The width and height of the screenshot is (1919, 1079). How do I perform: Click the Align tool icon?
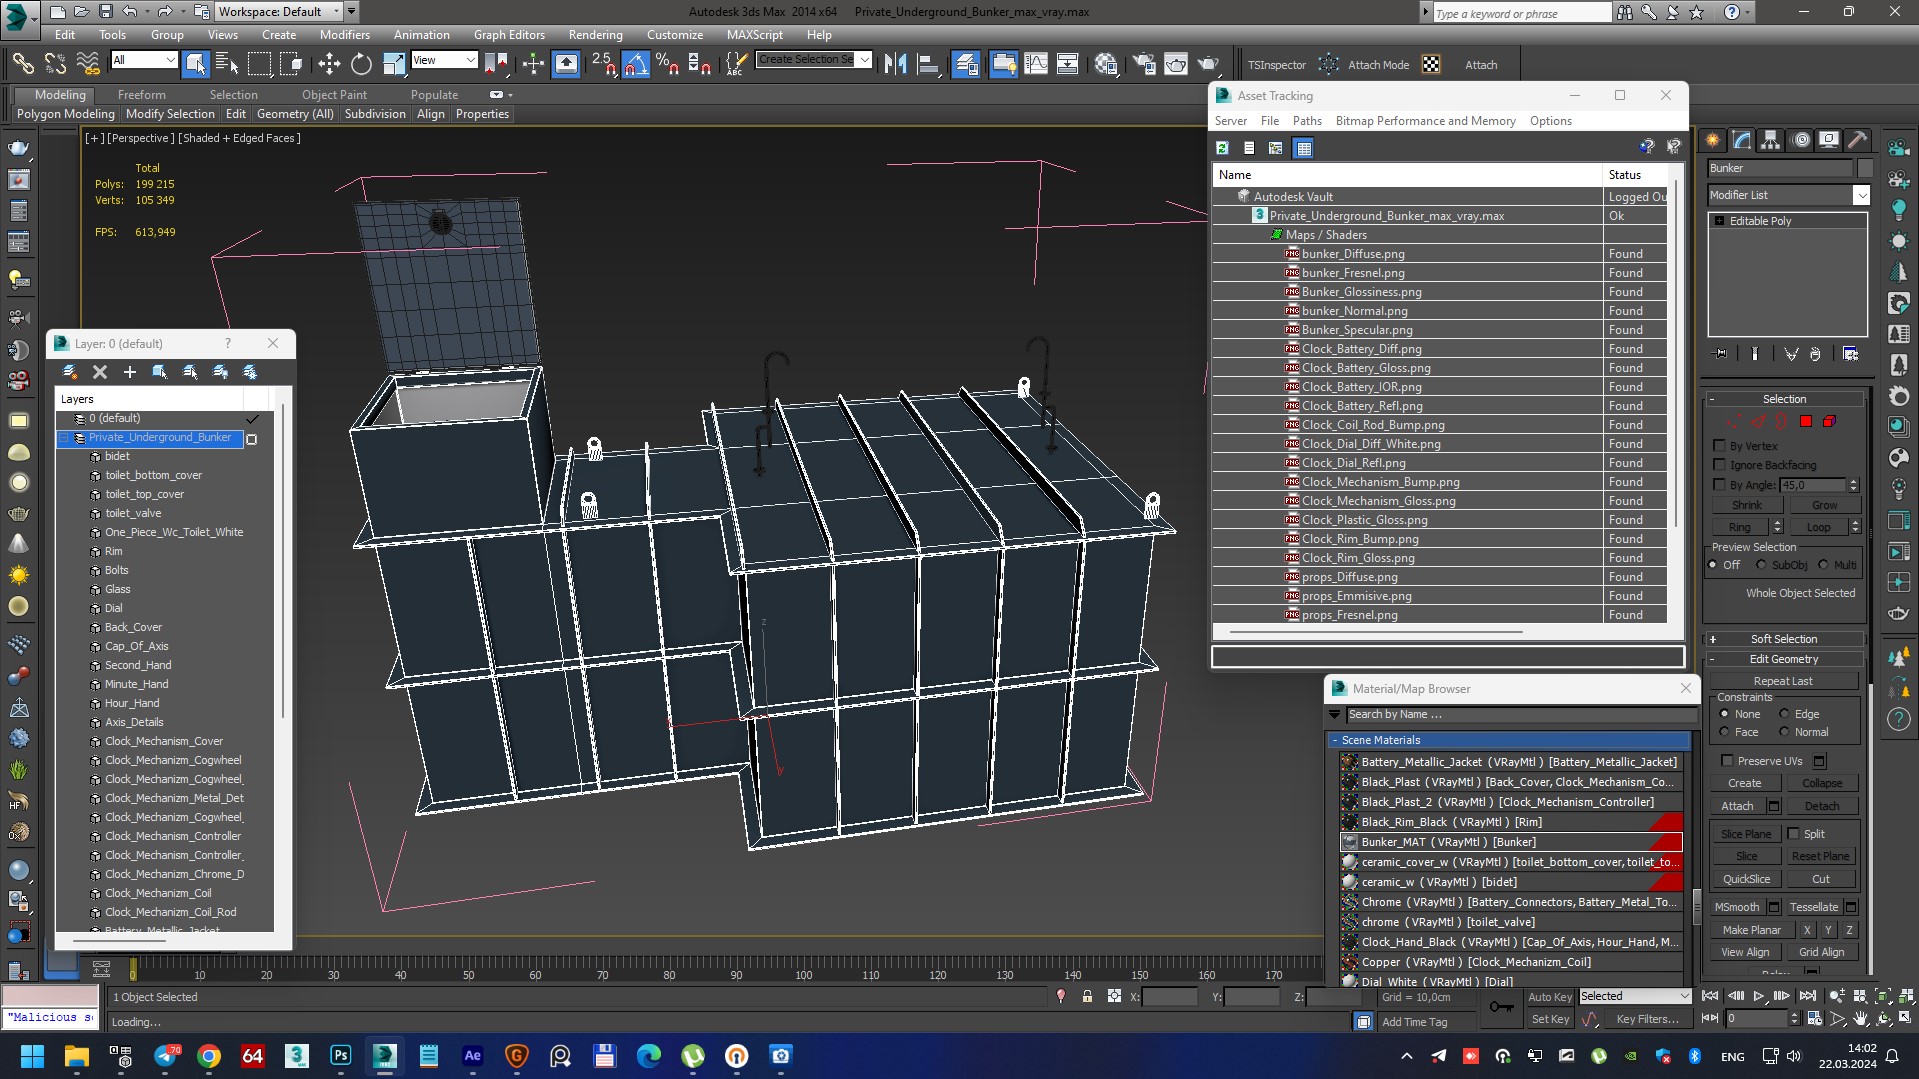(929, 64)
